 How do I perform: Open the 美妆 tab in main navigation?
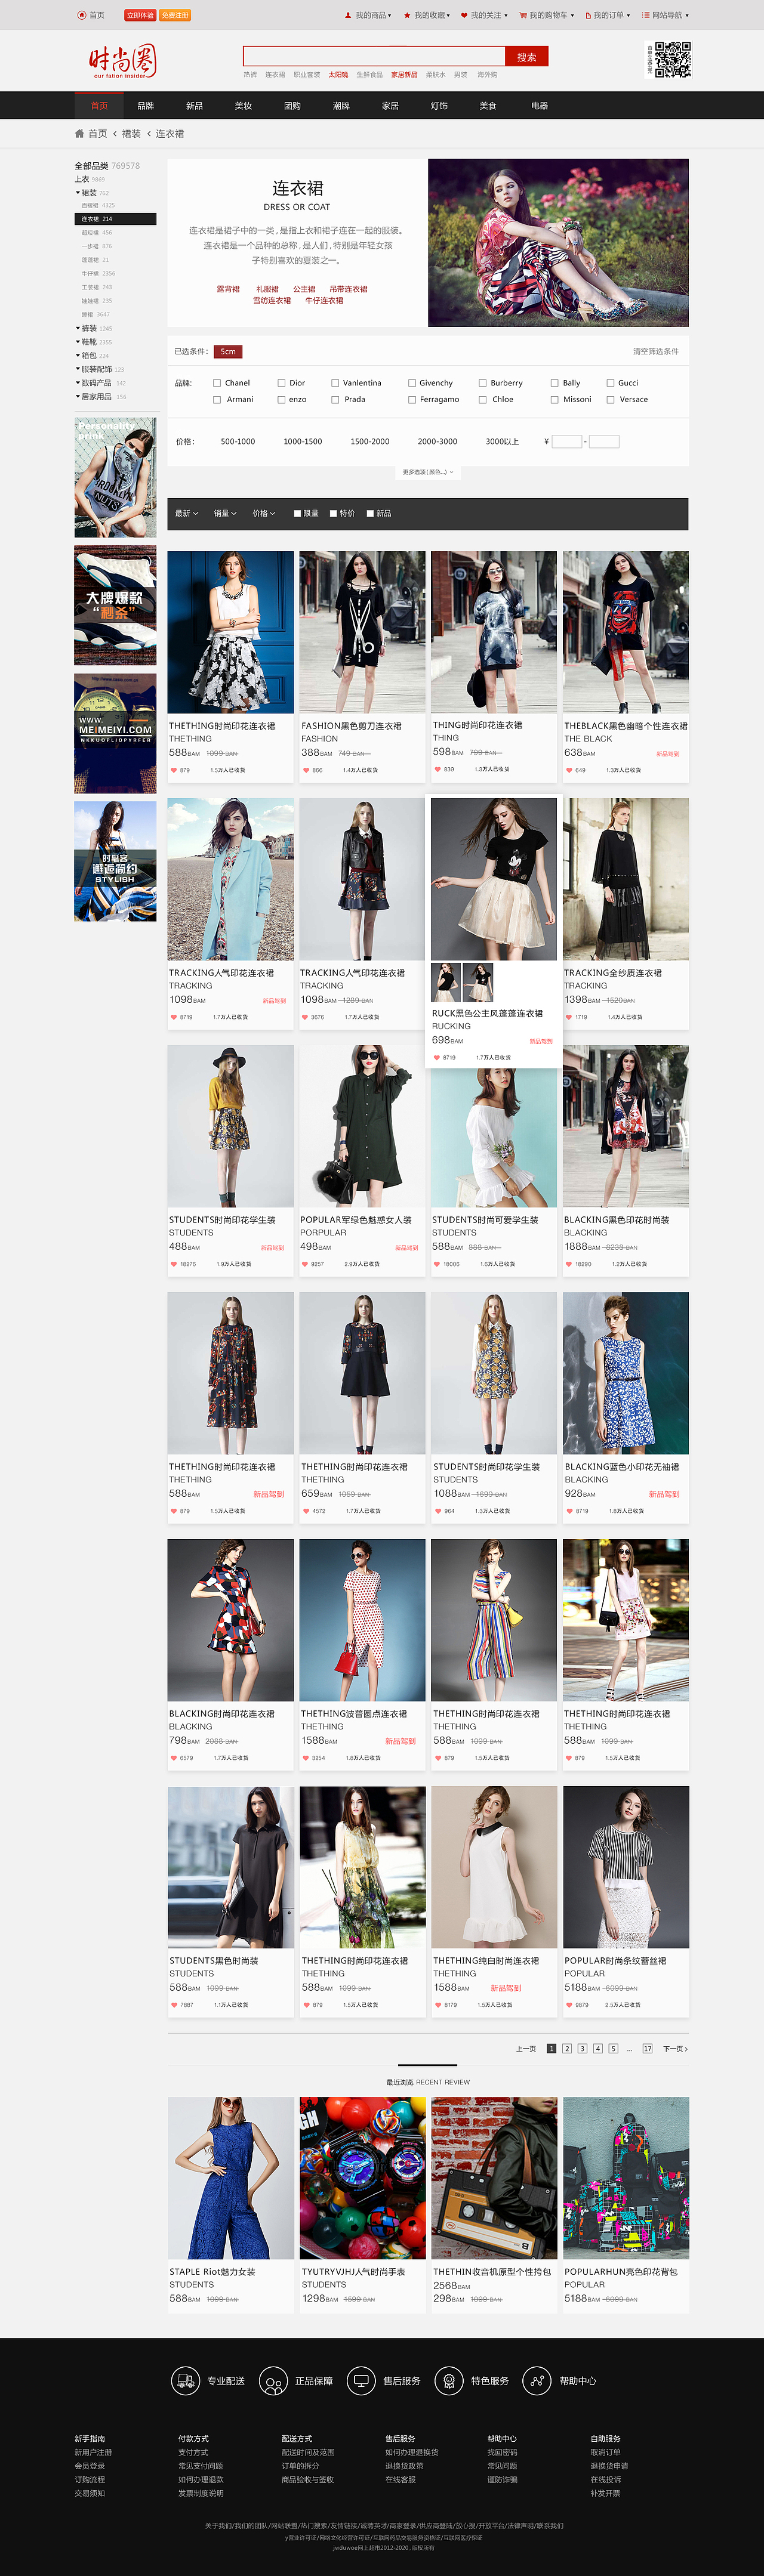tap(243, 105)
